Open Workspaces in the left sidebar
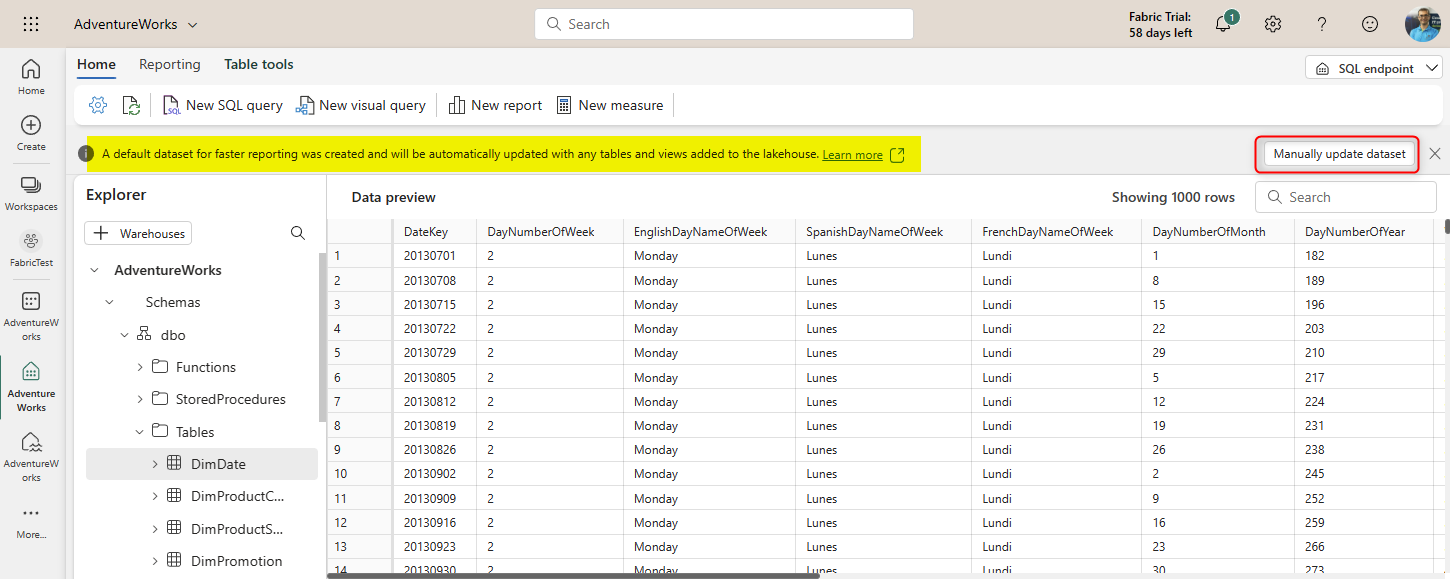Screen dimensions: 1450x579 [31, 193]
